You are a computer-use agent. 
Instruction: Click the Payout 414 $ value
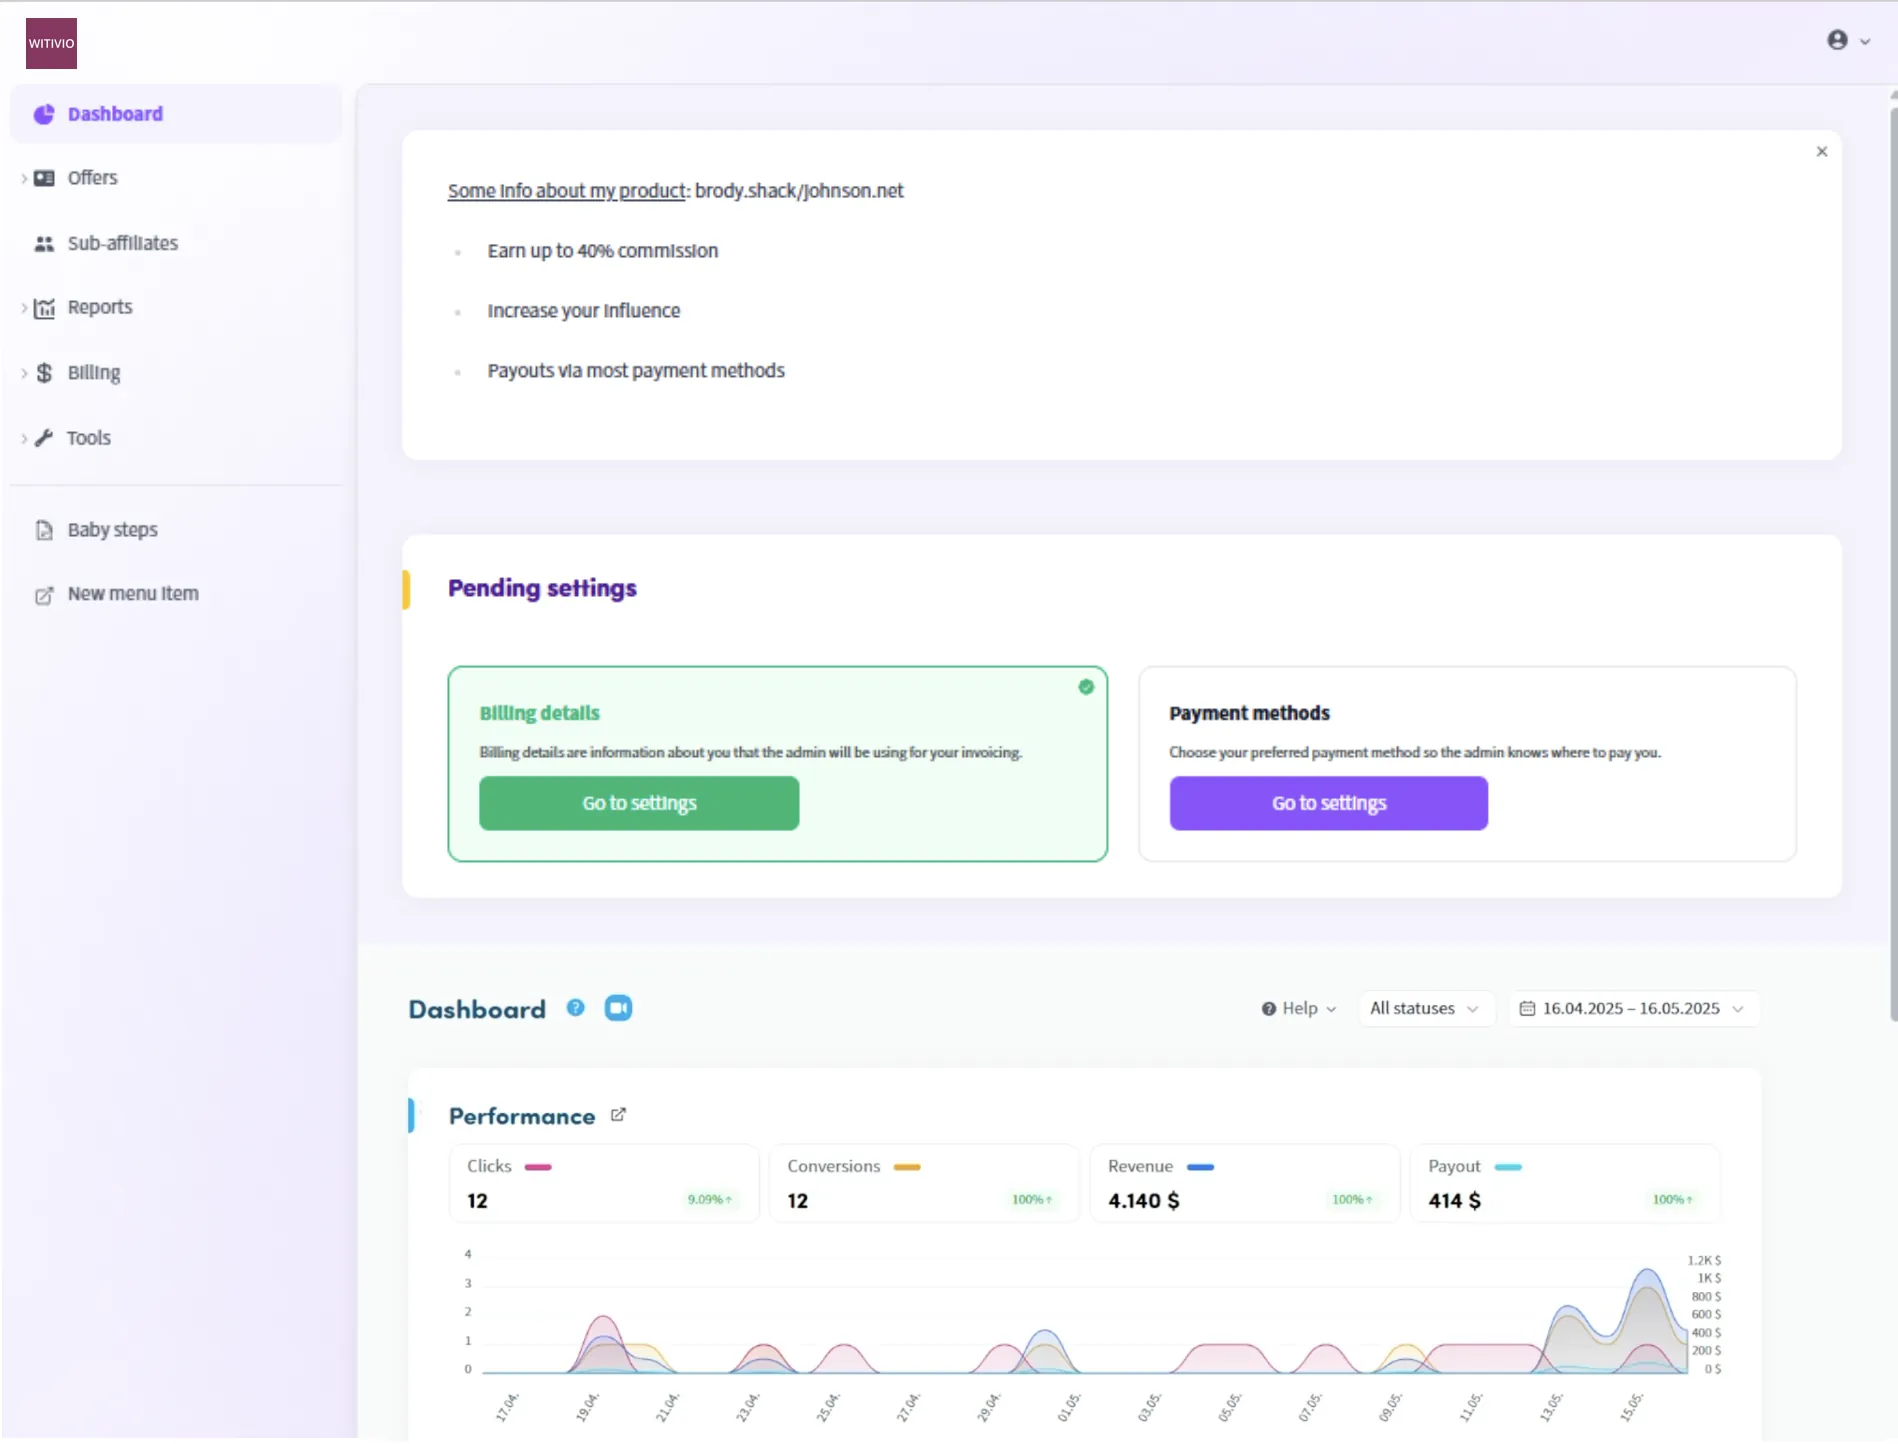click(x=1455, y=1201)
